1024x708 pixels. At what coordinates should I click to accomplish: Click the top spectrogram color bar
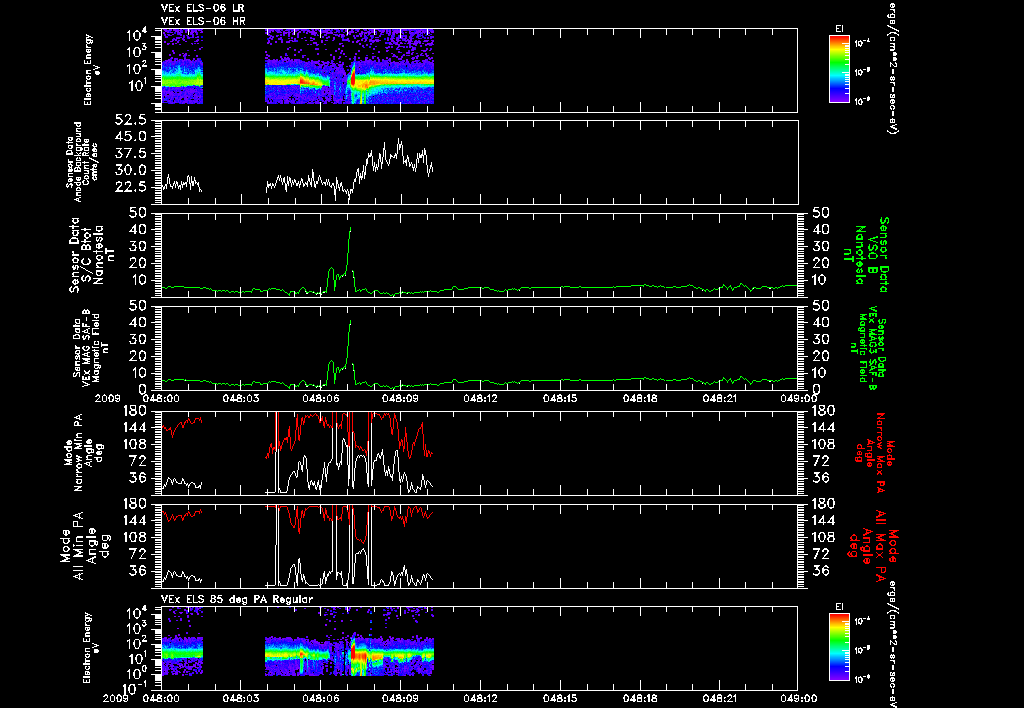pyautogui.click(x=839, y=69)
